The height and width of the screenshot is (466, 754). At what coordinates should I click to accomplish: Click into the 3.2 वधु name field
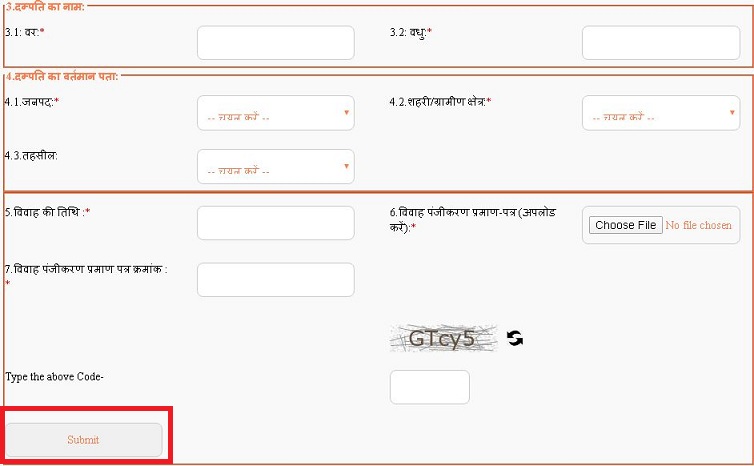pyautogui.click(x=660, y=43)
